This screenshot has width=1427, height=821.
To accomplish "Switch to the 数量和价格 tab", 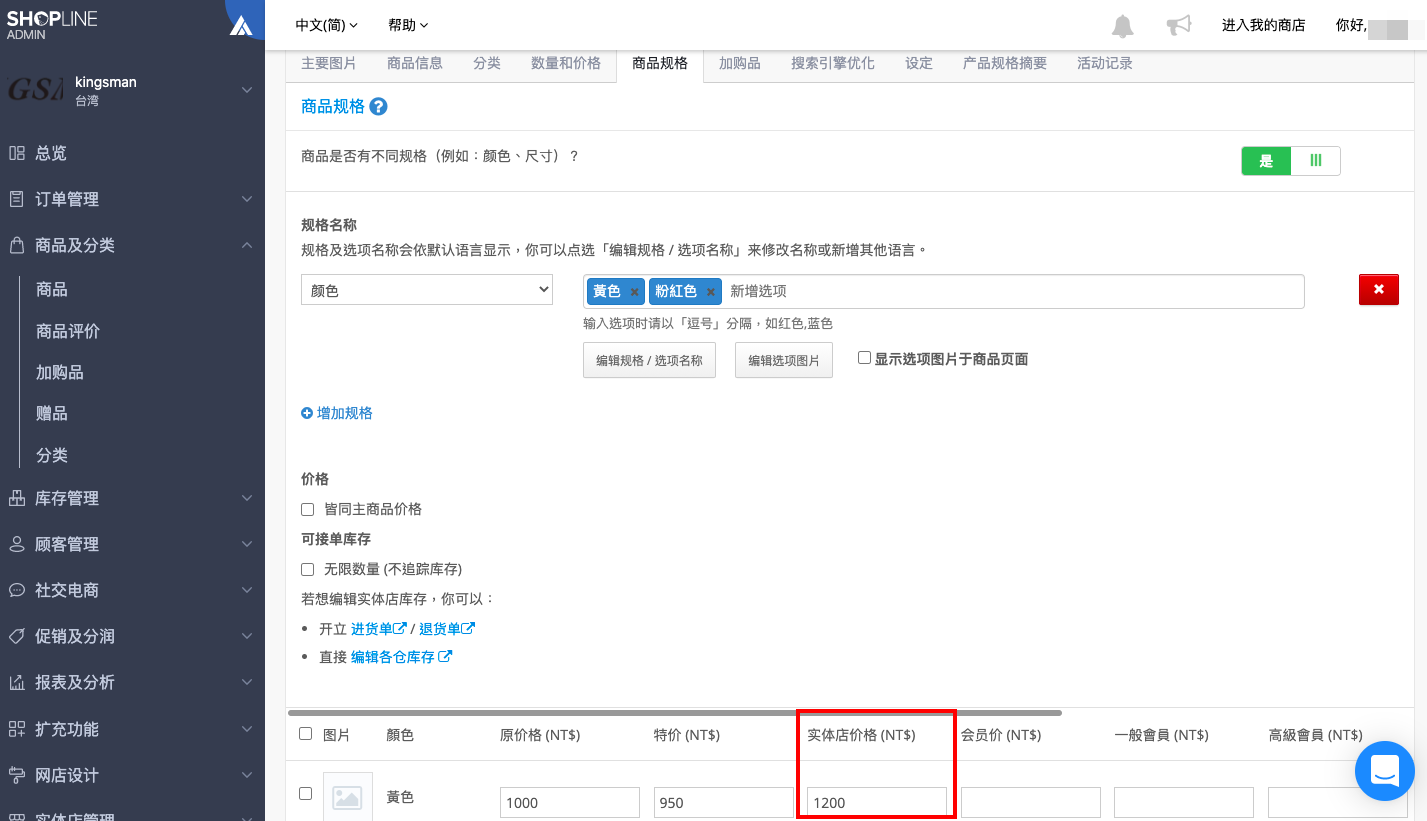I will click(566, 63).
